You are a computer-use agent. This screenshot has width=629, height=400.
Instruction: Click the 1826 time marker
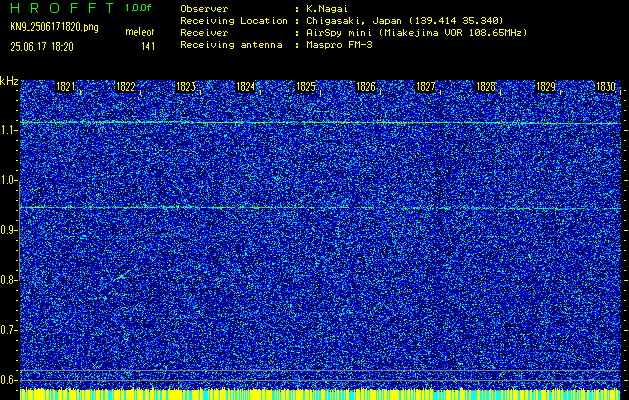(366, 87)
